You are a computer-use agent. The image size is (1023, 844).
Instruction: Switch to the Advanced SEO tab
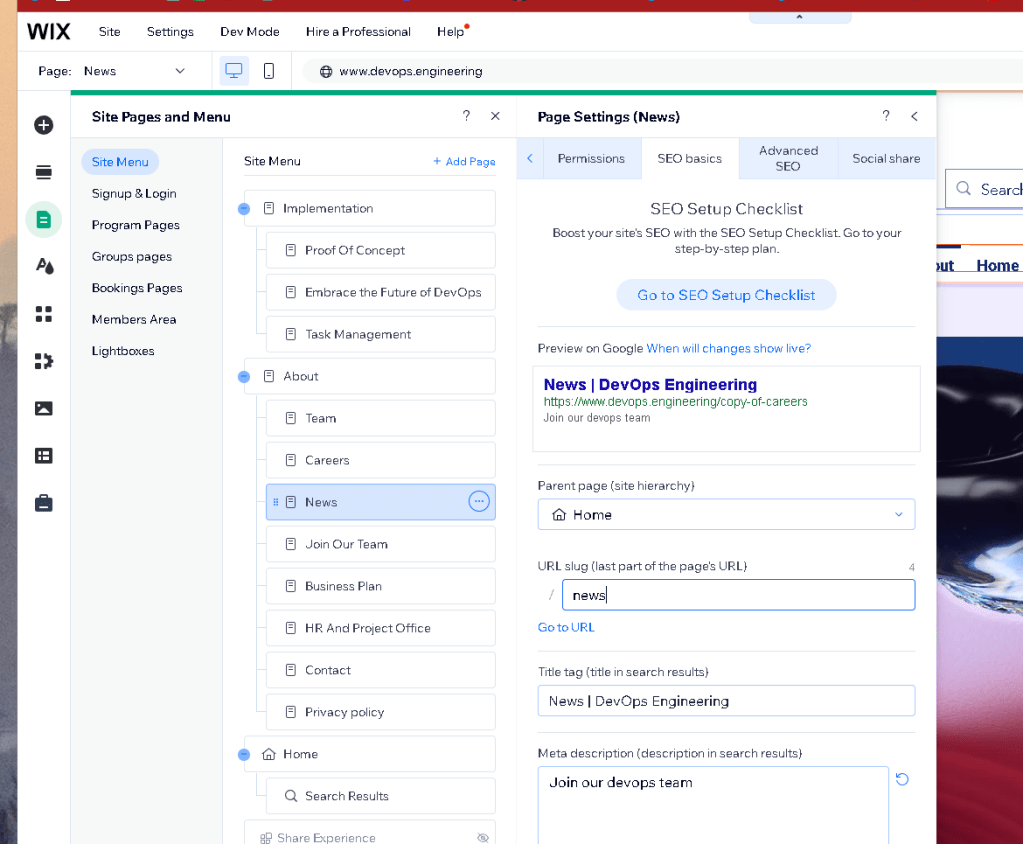pos(788,158)
